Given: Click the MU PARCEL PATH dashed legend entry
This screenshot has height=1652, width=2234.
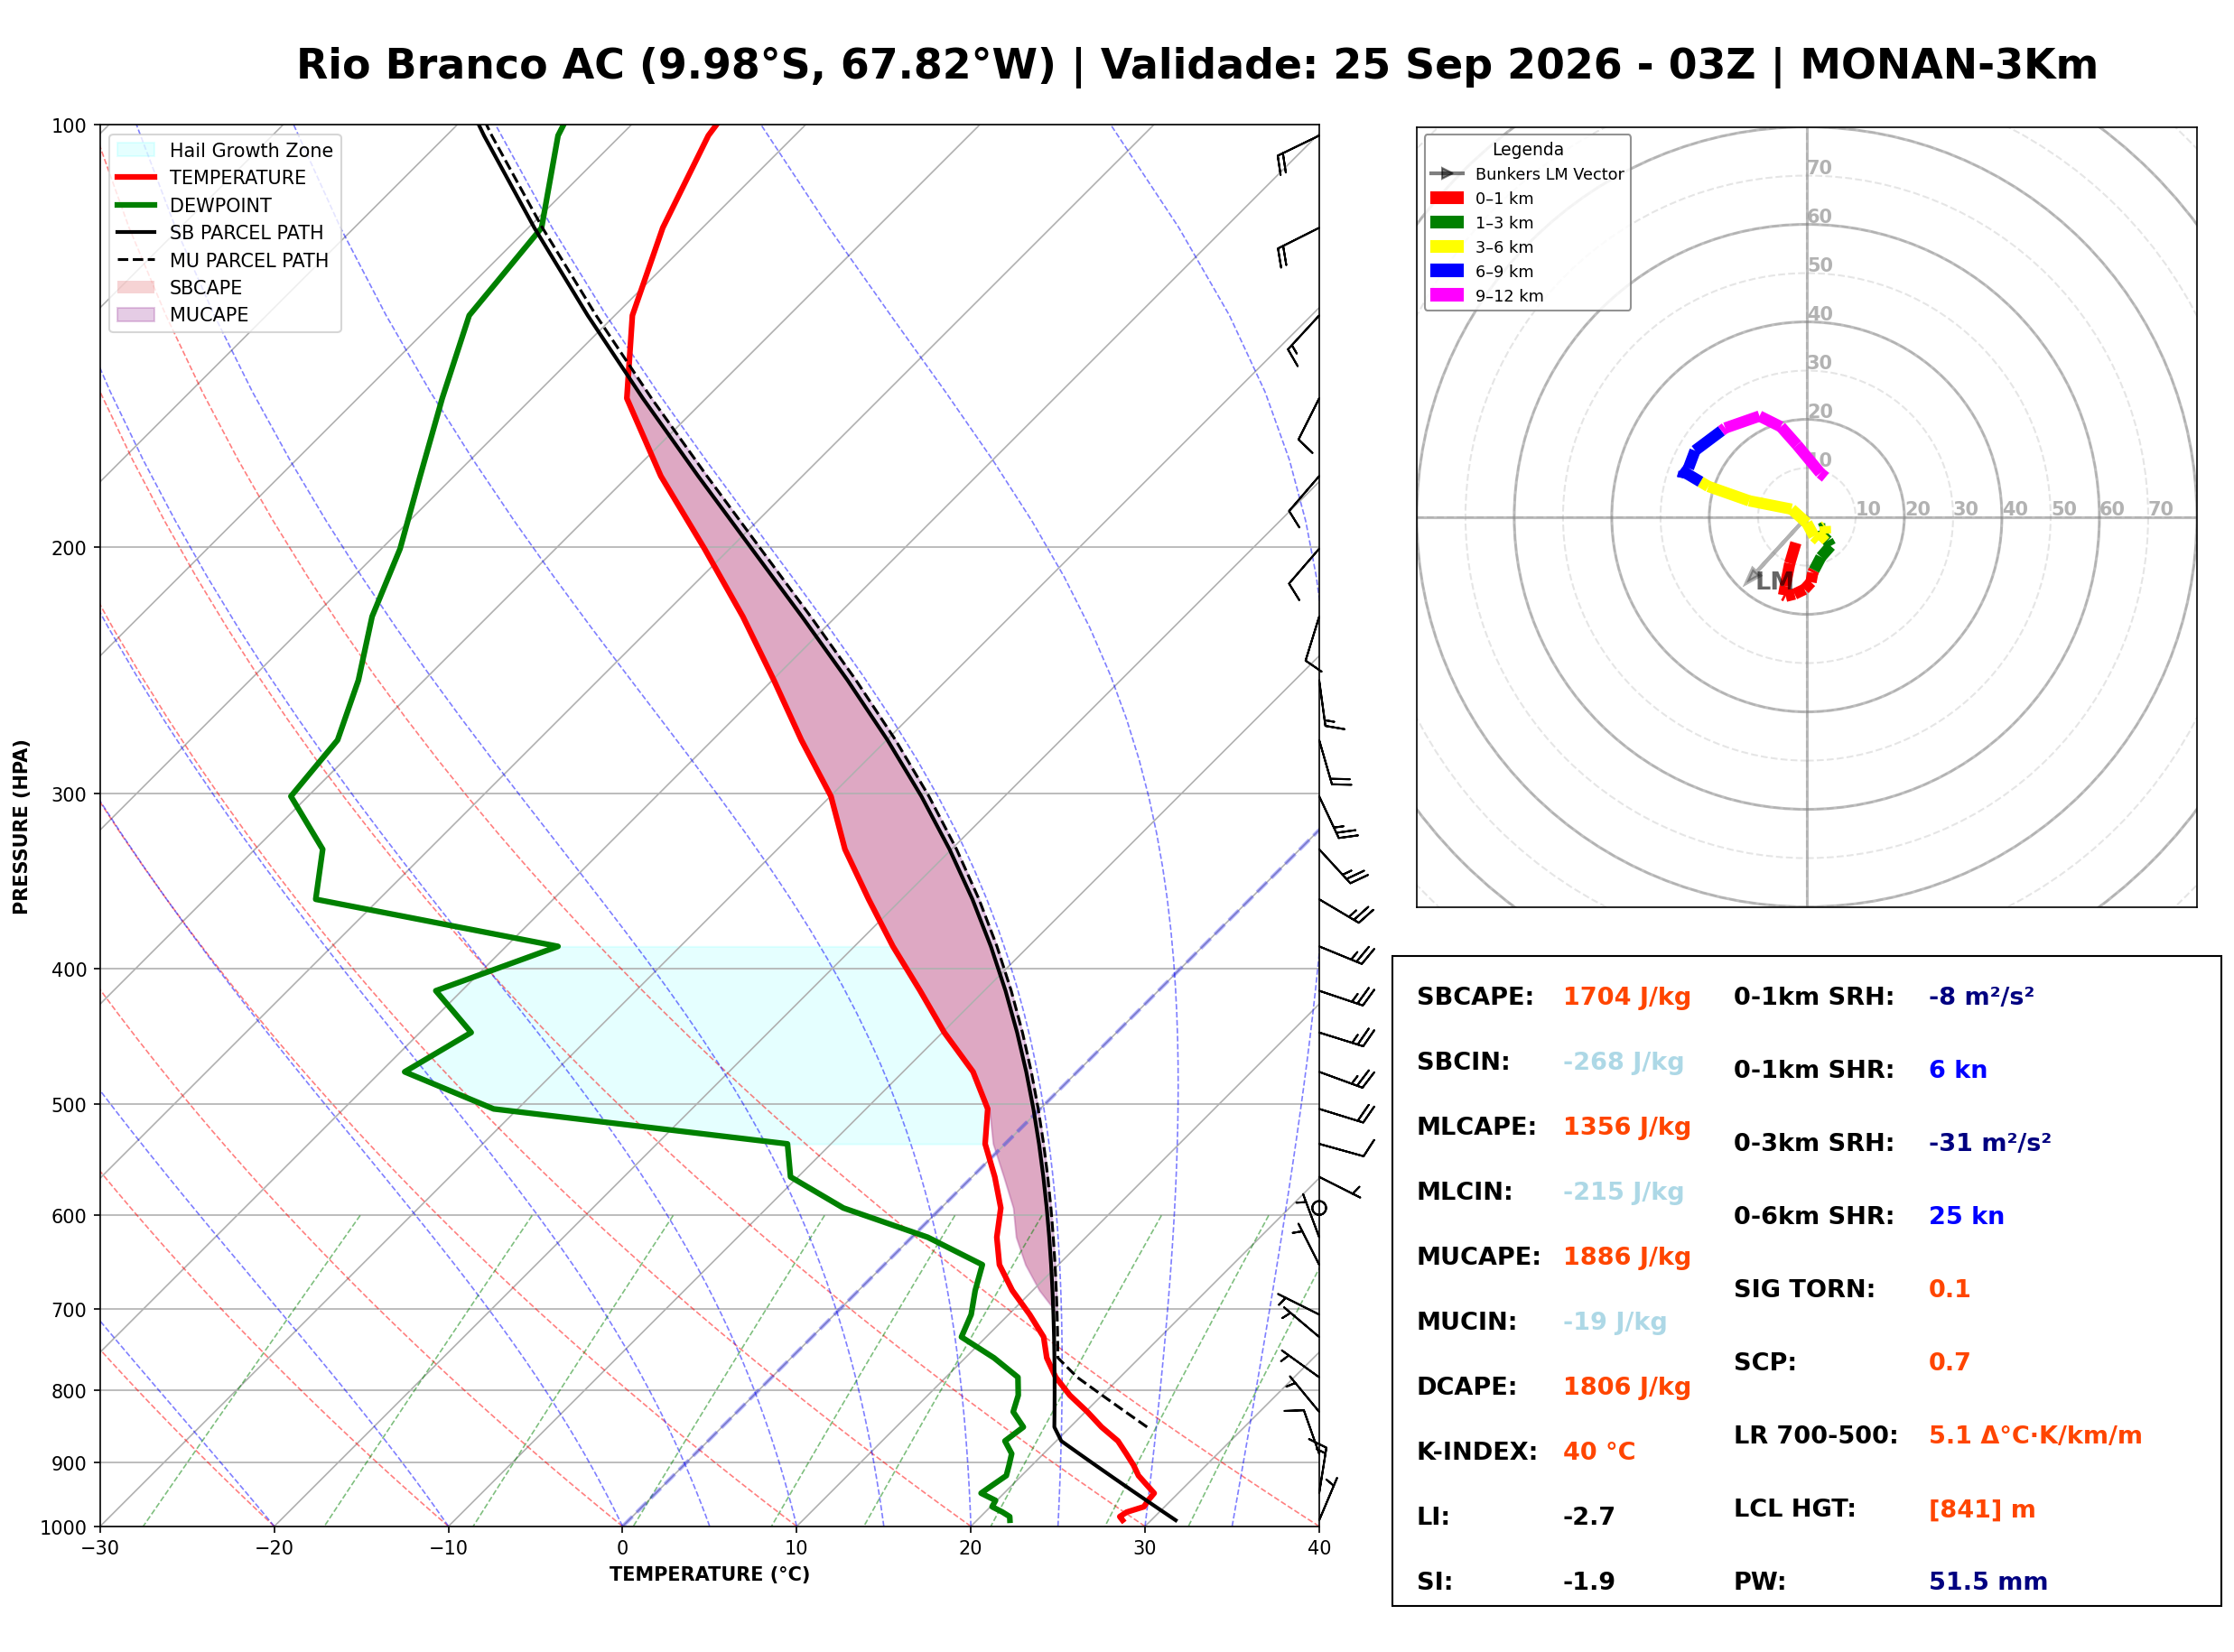Looking at the screenshot, I should coord(222,260).
